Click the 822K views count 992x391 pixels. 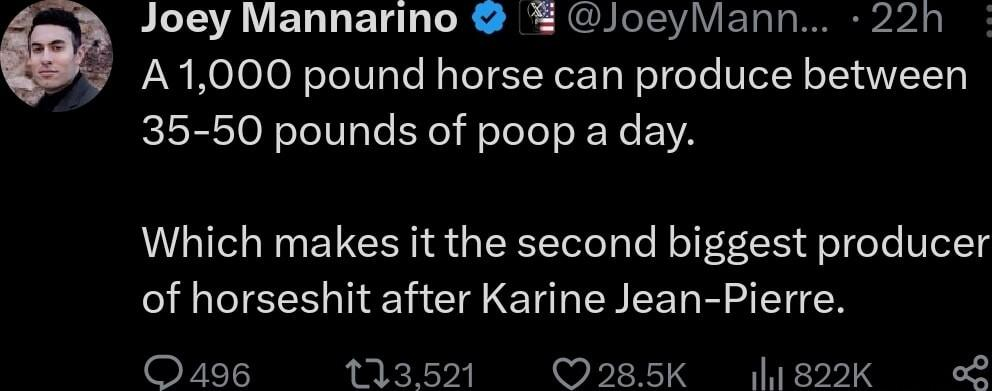click(x=833, y=376)
